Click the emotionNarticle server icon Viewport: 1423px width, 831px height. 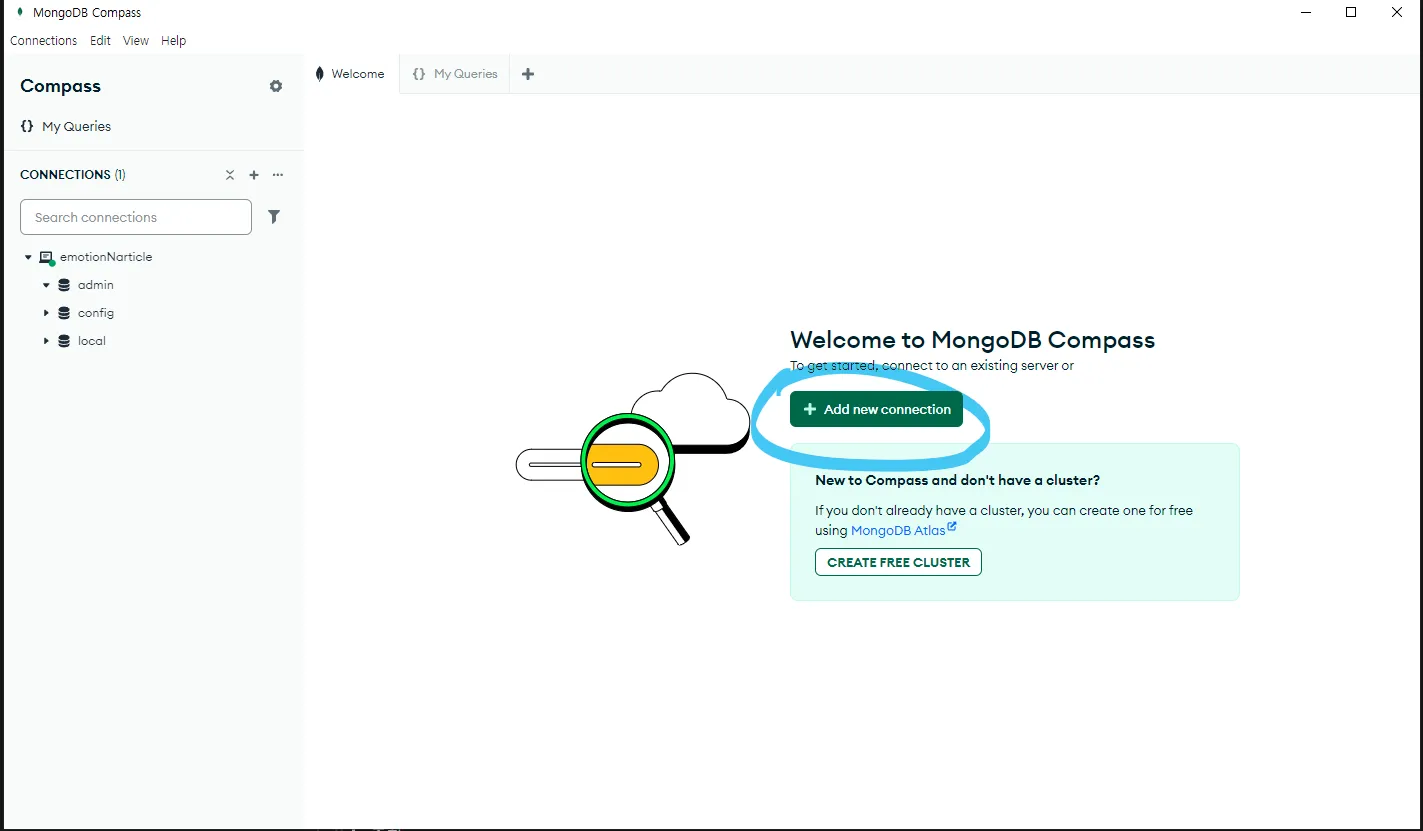46,258
